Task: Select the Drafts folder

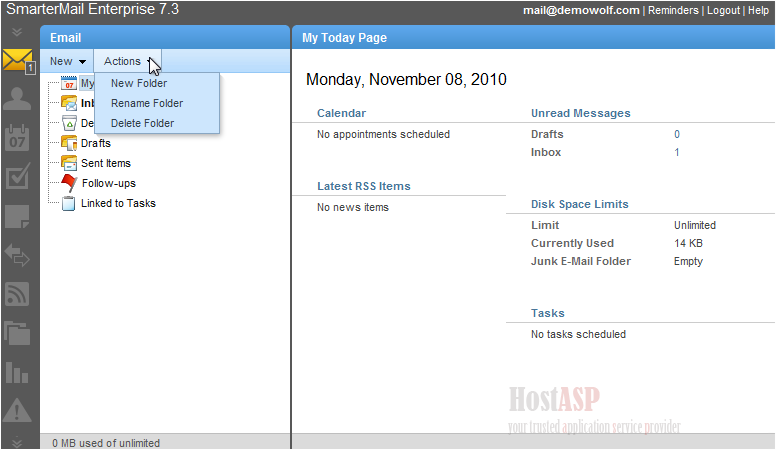Action: pos(96,143)
